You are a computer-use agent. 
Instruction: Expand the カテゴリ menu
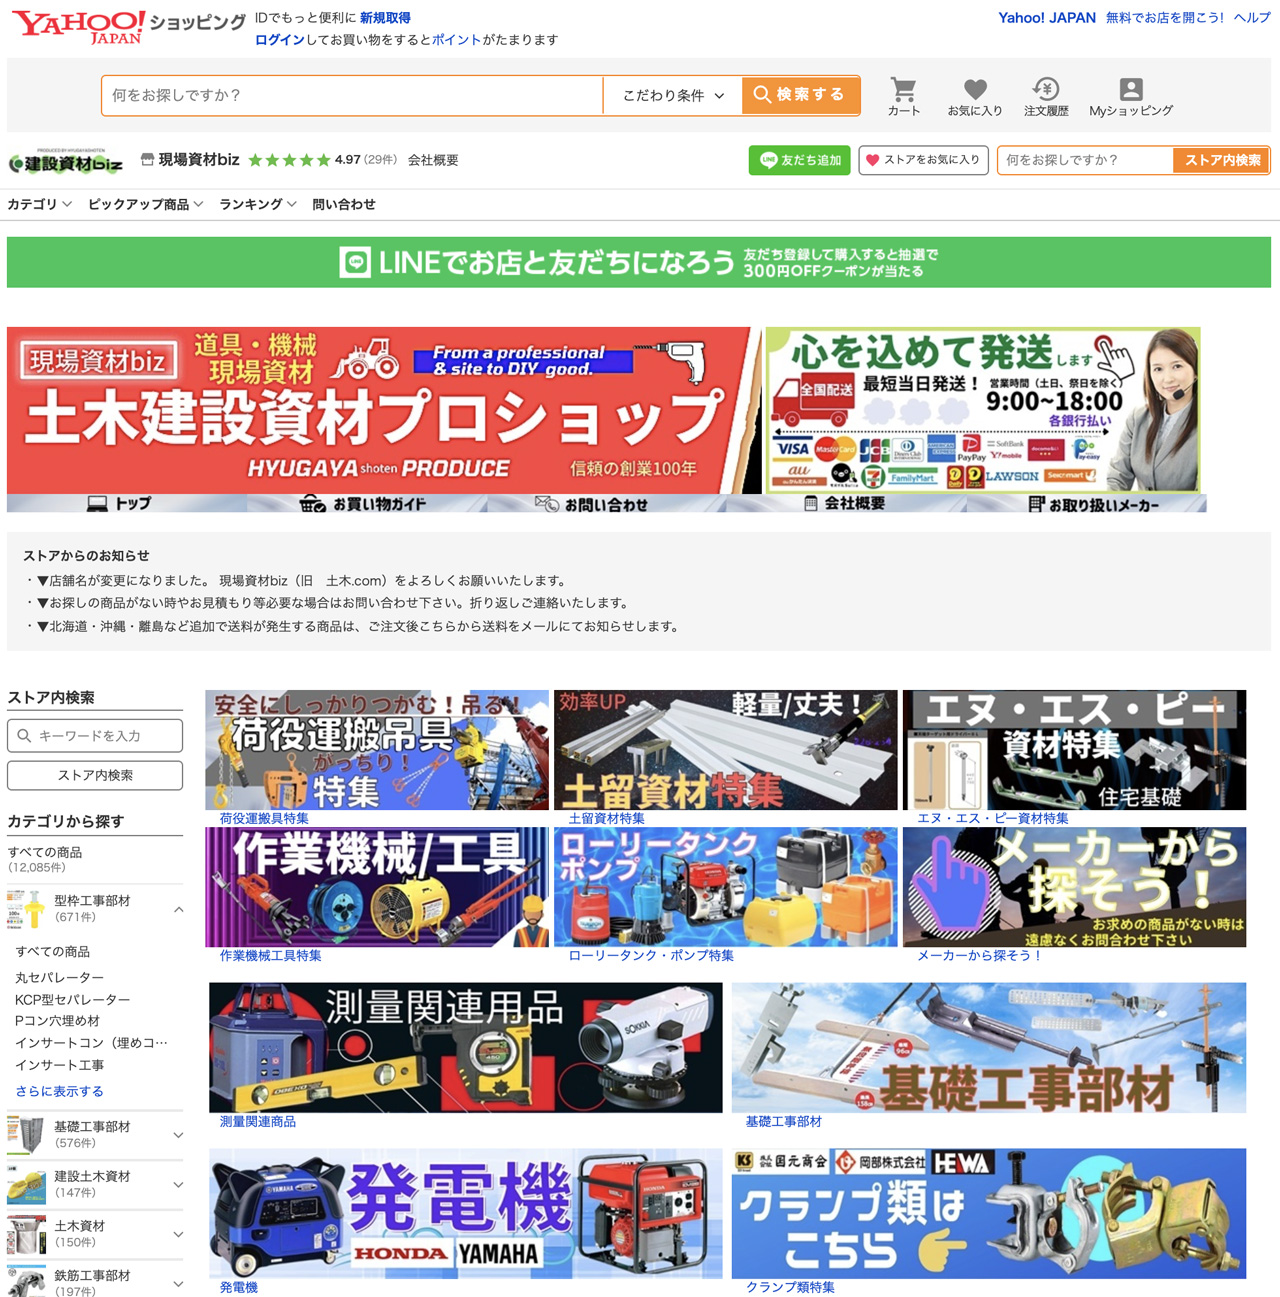pos(39,204)
